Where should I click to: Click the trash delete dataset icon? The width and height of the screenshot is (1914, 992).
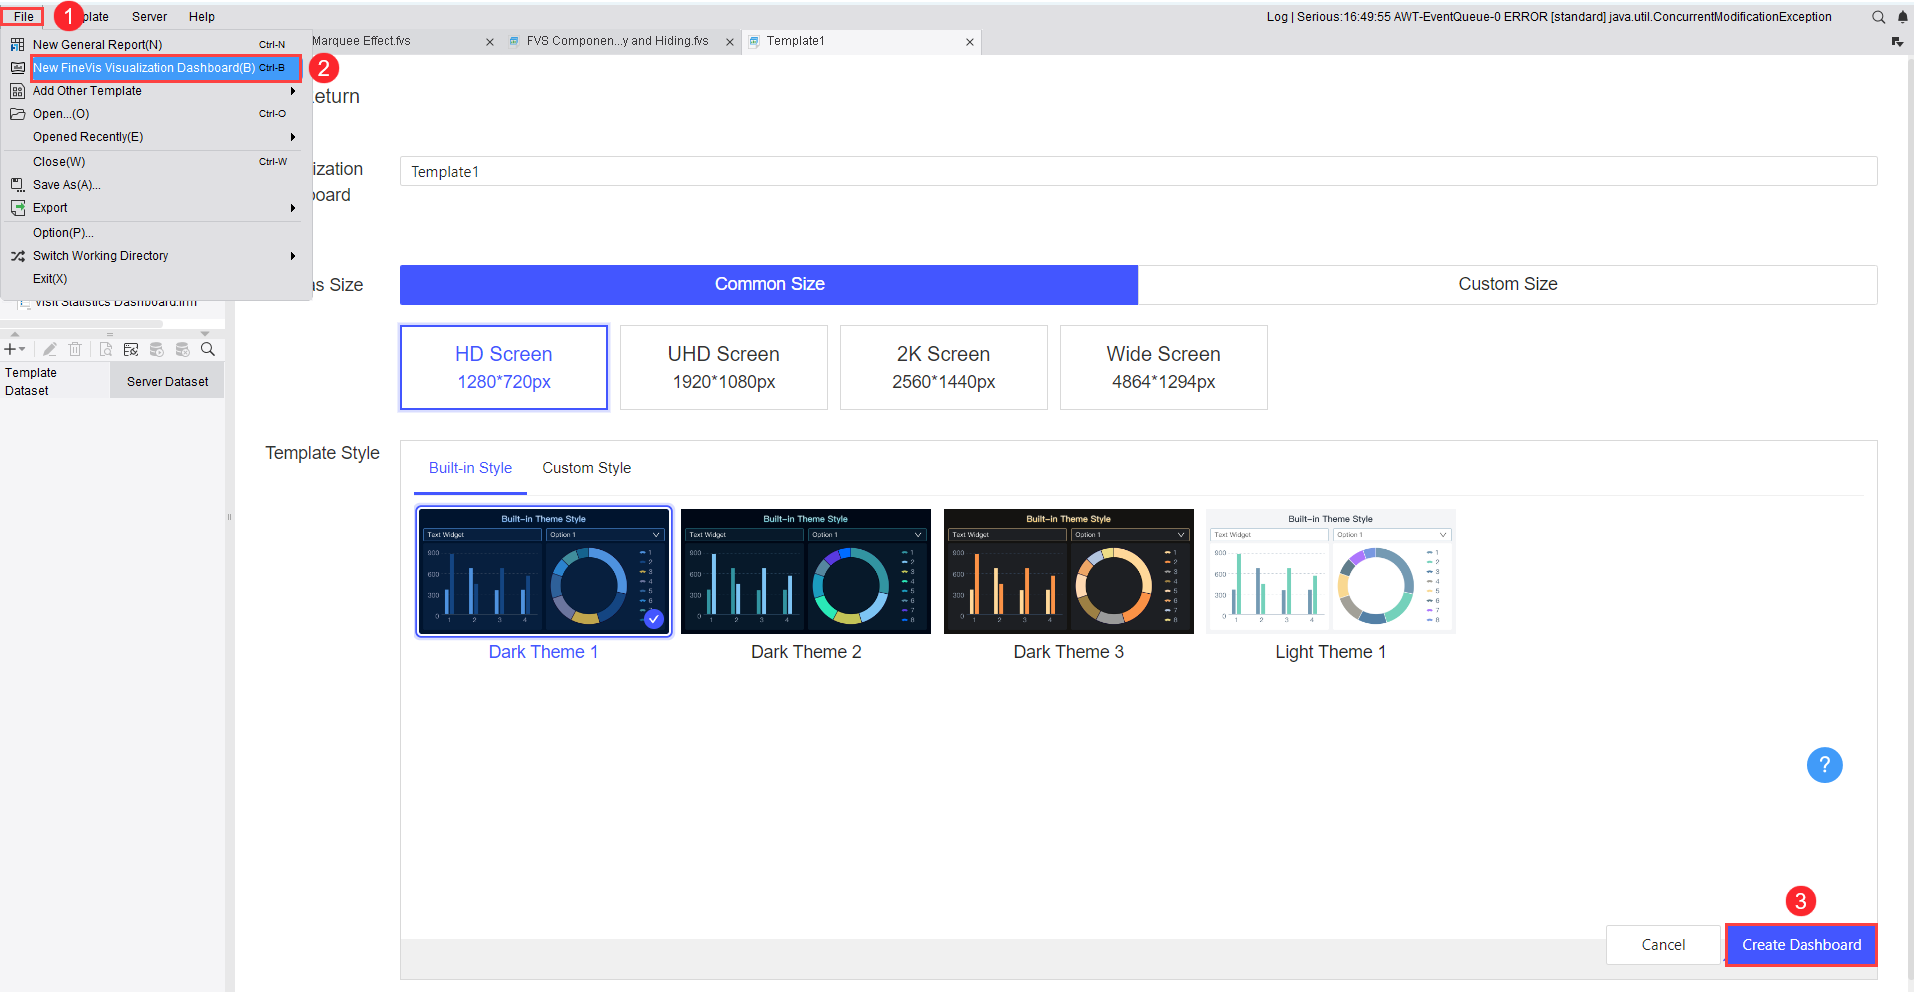pyautogui.click(x=75, y=349)
